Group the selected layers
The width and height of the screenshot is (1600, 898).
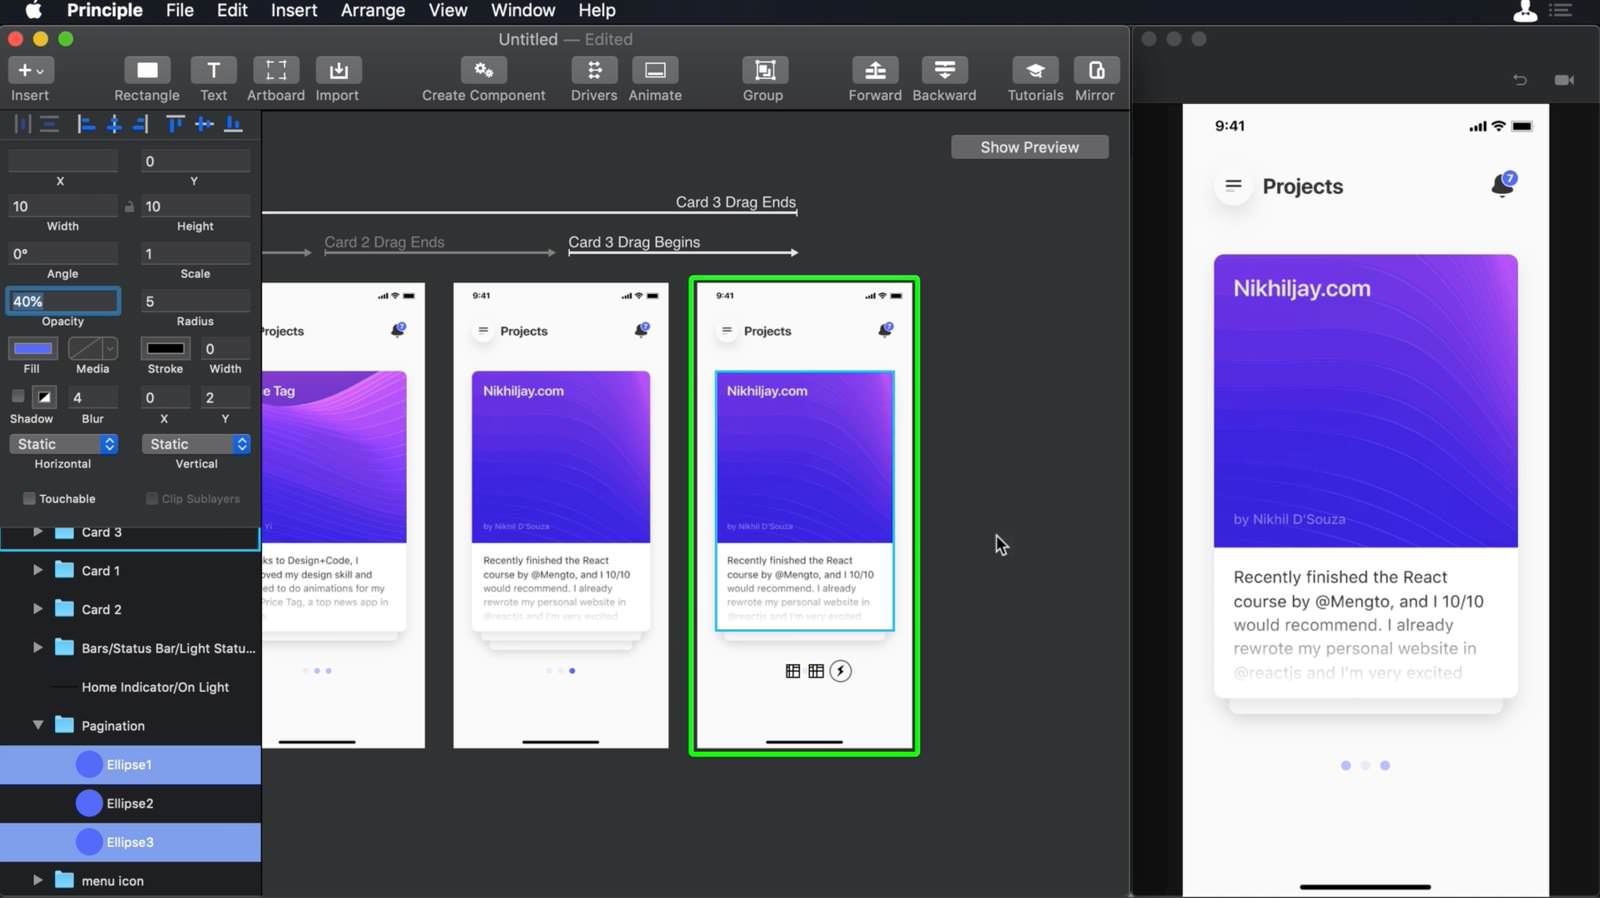coord(763,79)
